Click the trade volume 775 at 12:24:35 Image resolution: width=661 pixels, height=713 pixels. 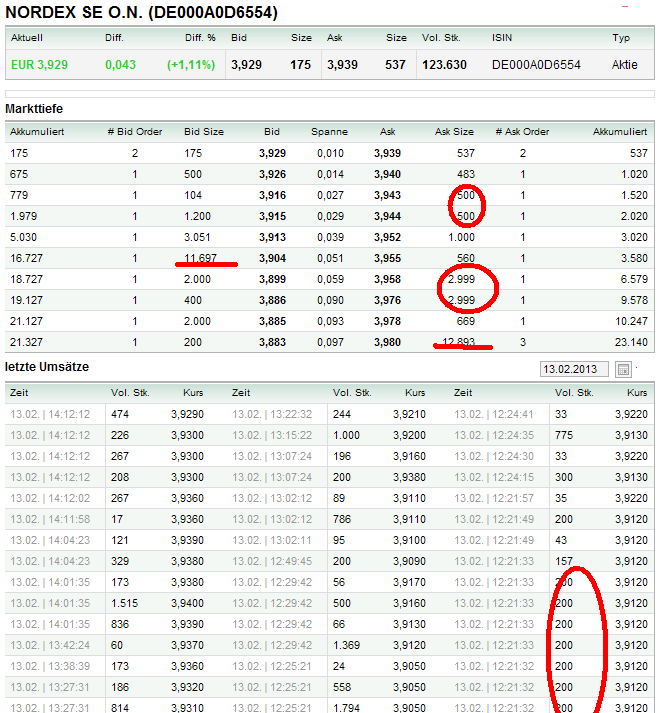pyautogui.click(x=564, y=435)
